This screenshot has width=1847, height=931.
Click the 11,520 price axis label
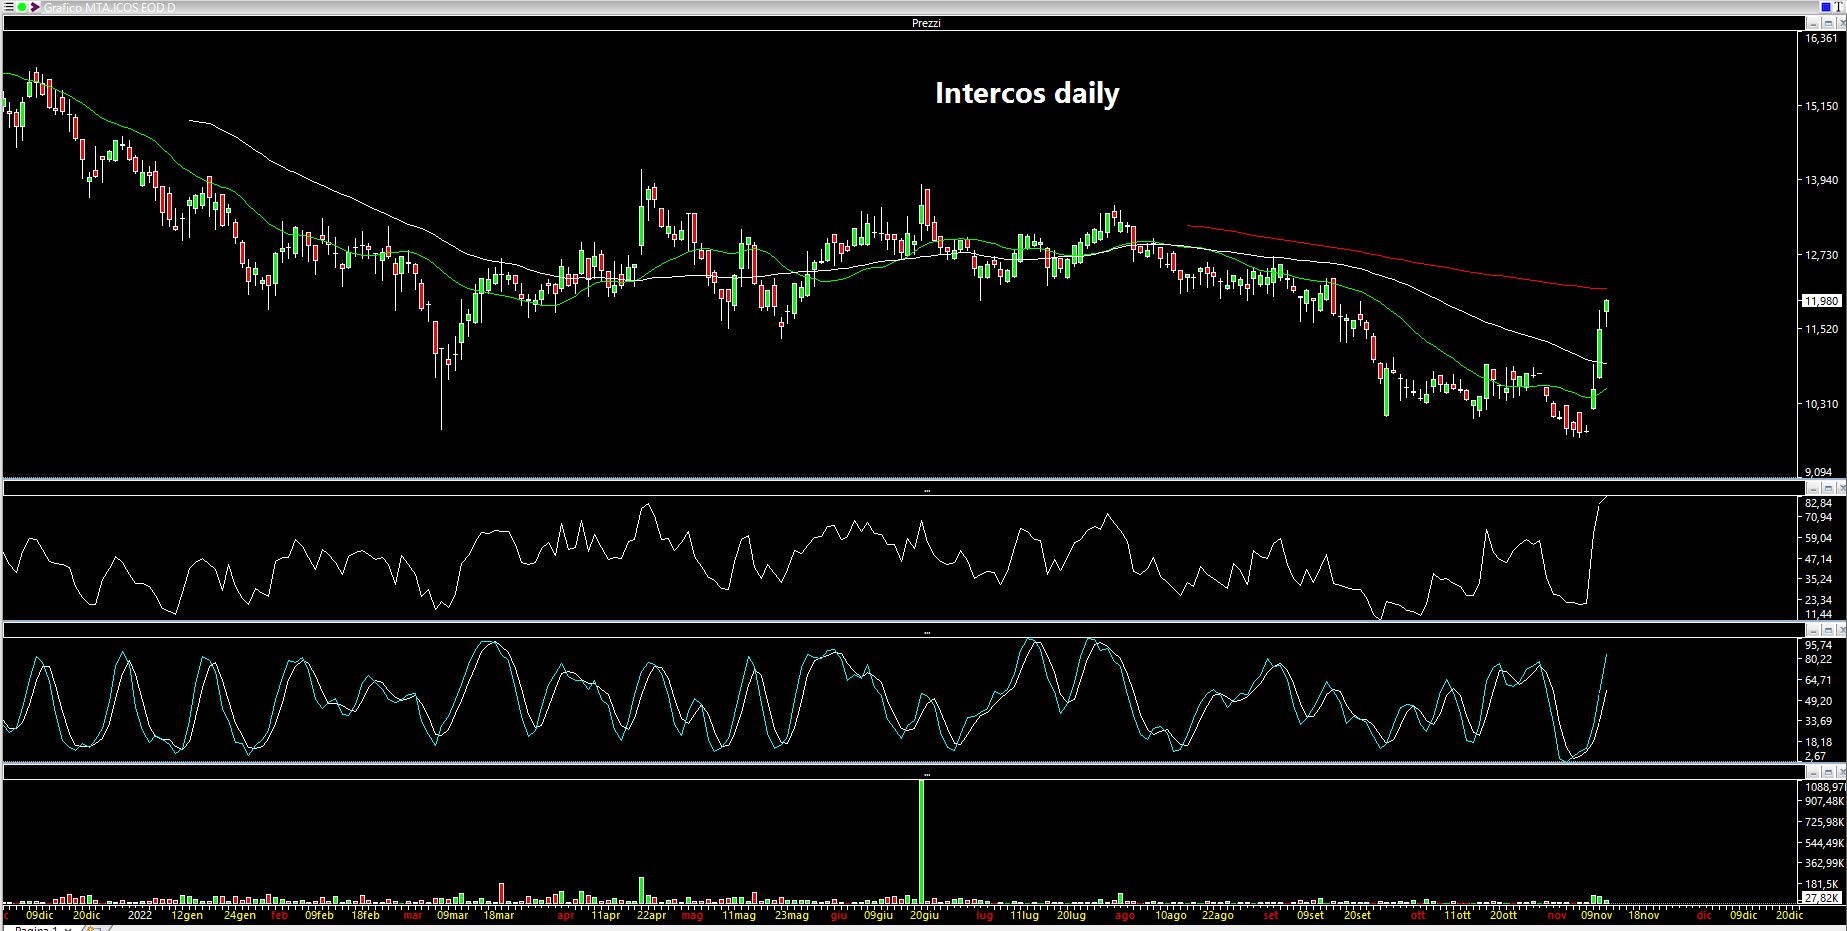(1822, 329)
